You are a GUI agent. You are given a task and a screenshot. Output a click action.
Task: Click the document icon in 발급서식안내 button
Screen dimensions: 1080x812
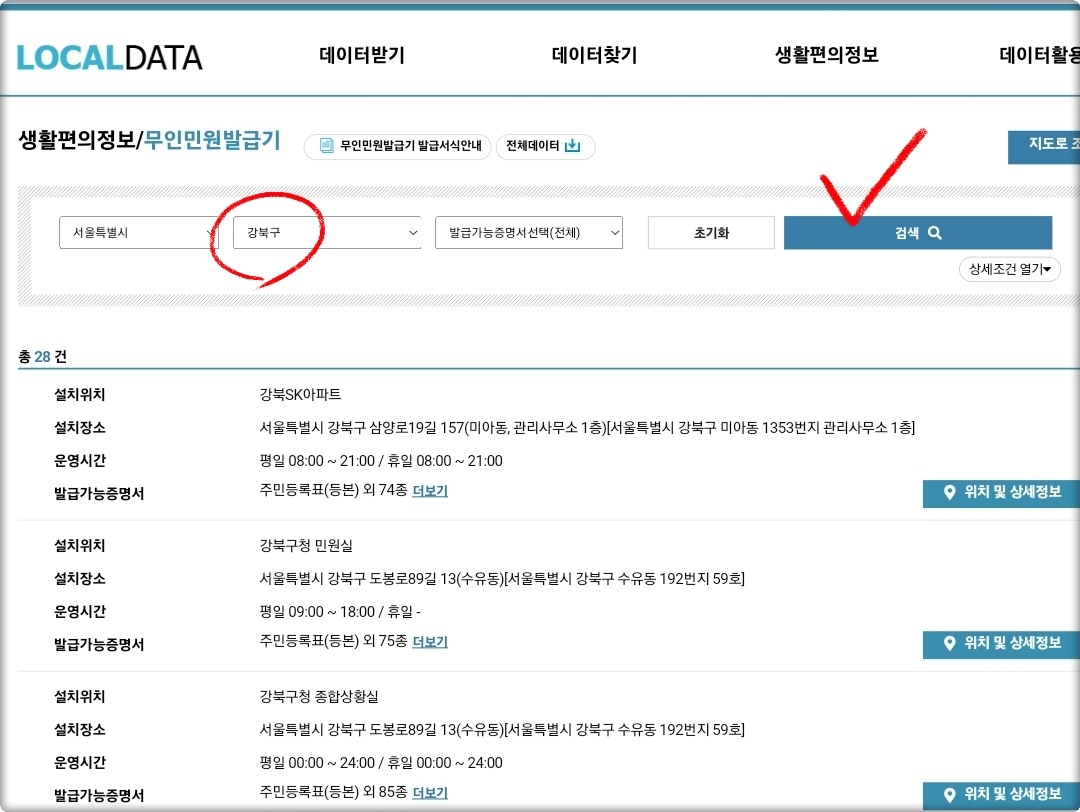pos(326,145)
